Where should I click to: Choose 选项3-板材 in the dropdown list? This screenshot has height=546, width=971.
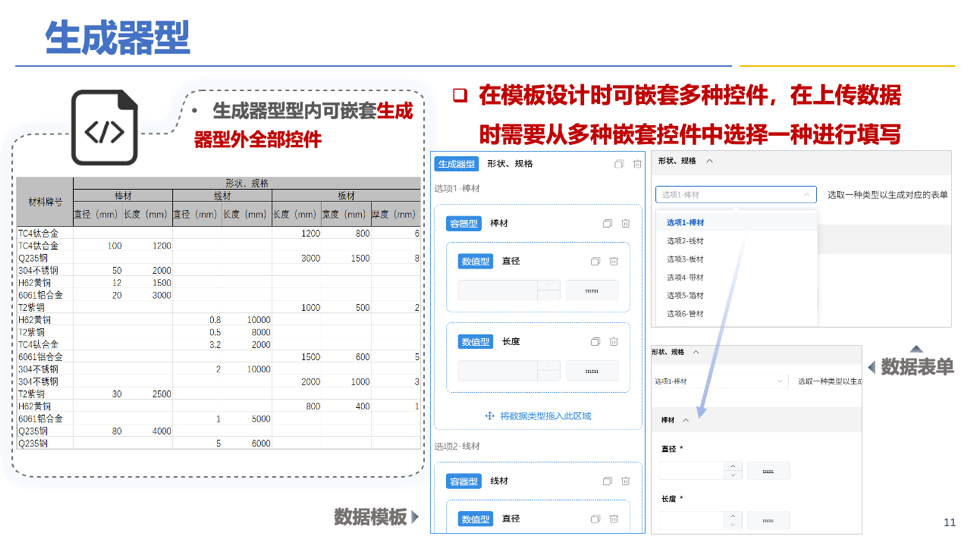[685, 259]
